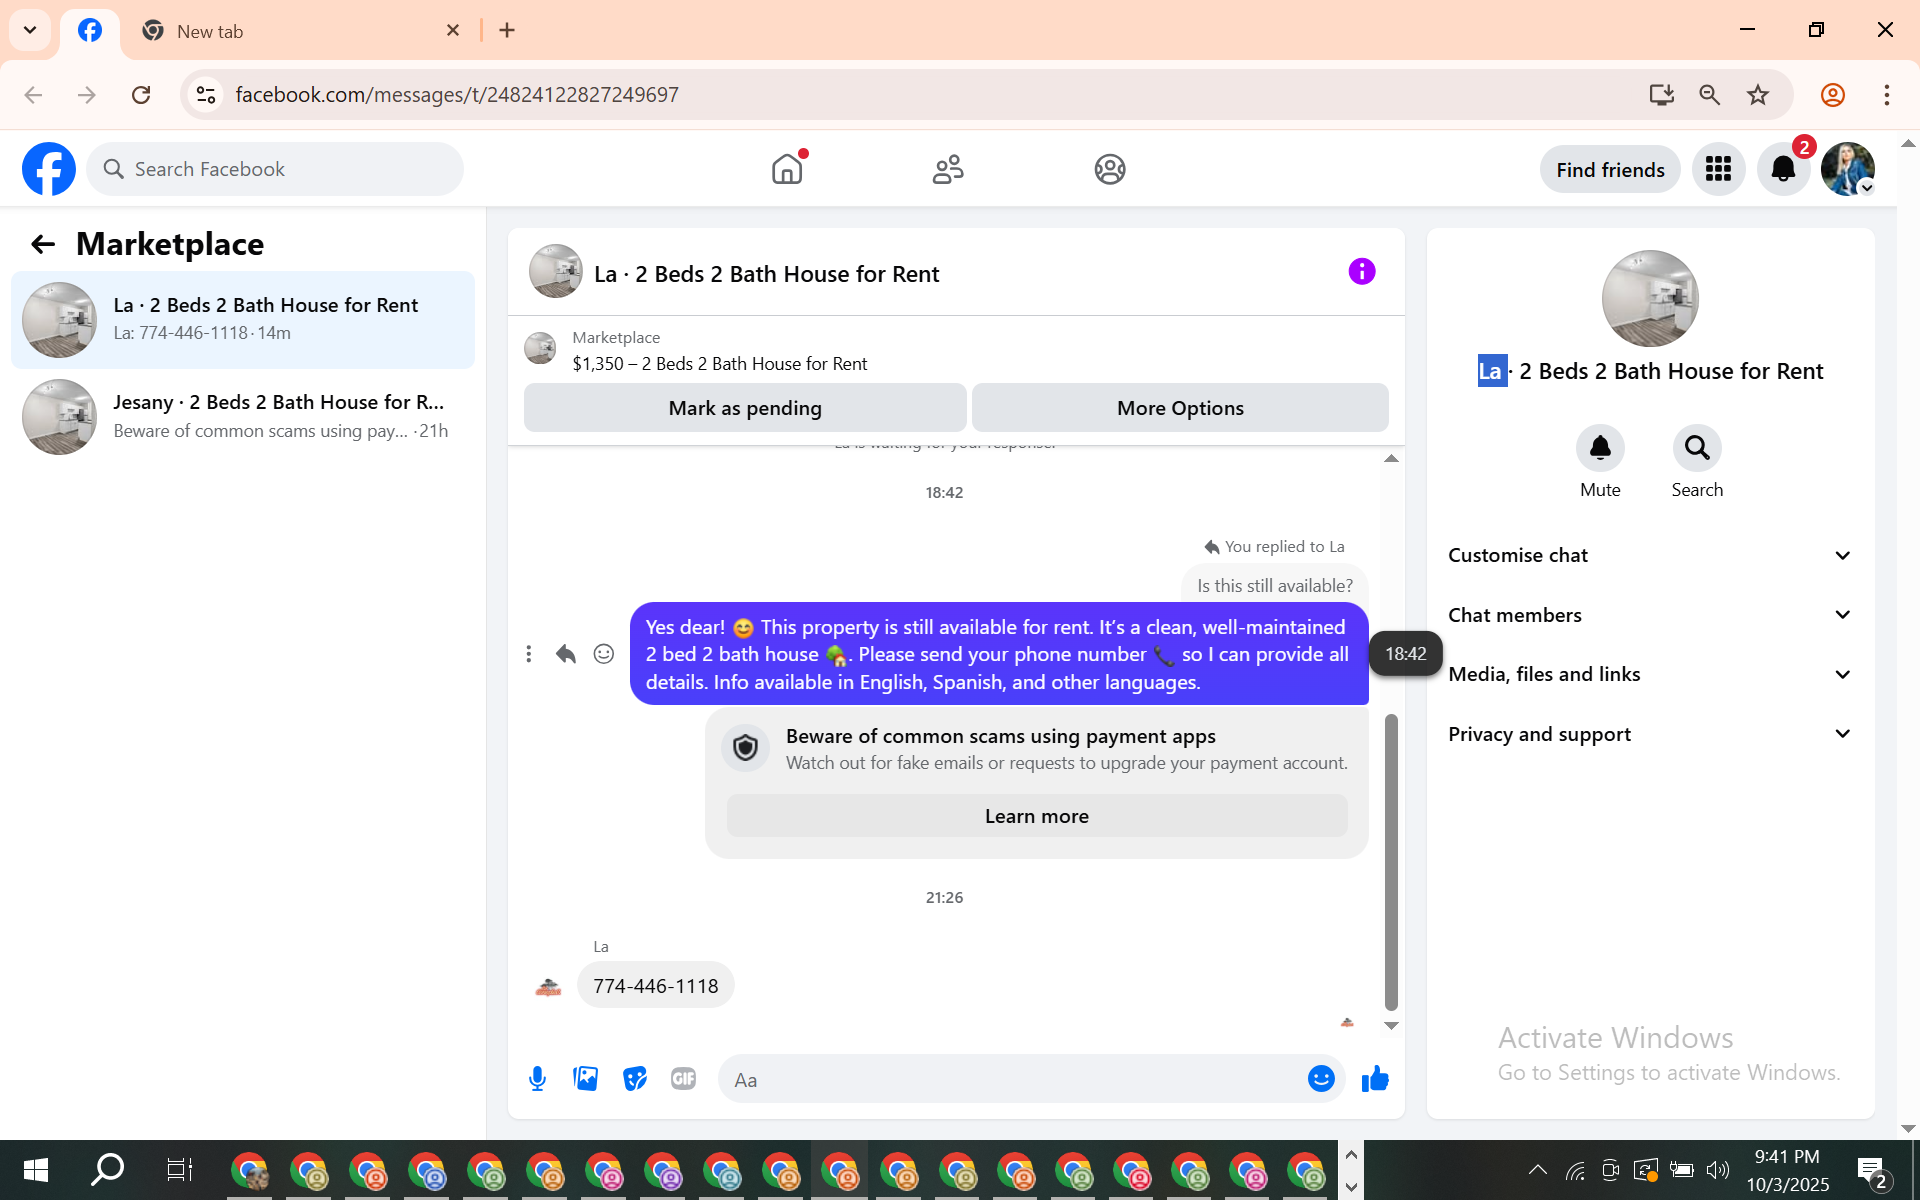Open the Windows Start menu

pyautogui.click(x=36, y=1170)
